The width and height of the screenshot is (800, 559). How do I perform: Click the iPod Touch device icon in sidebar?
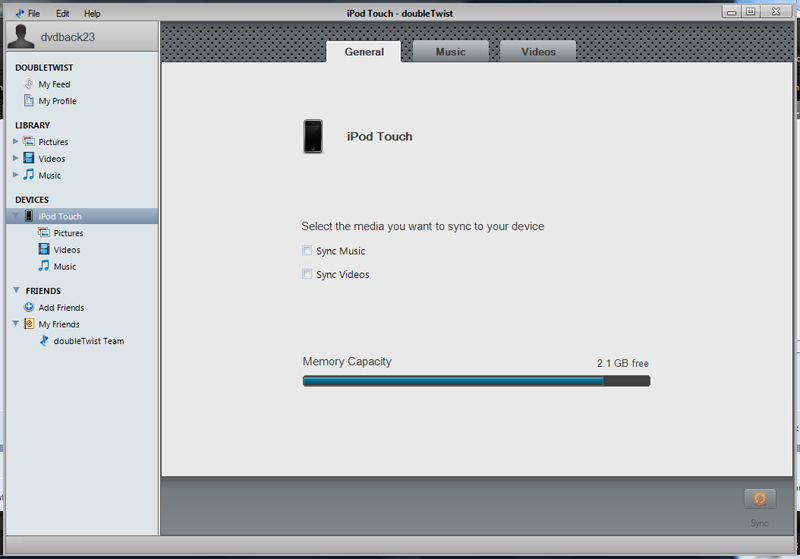(29, 216)
